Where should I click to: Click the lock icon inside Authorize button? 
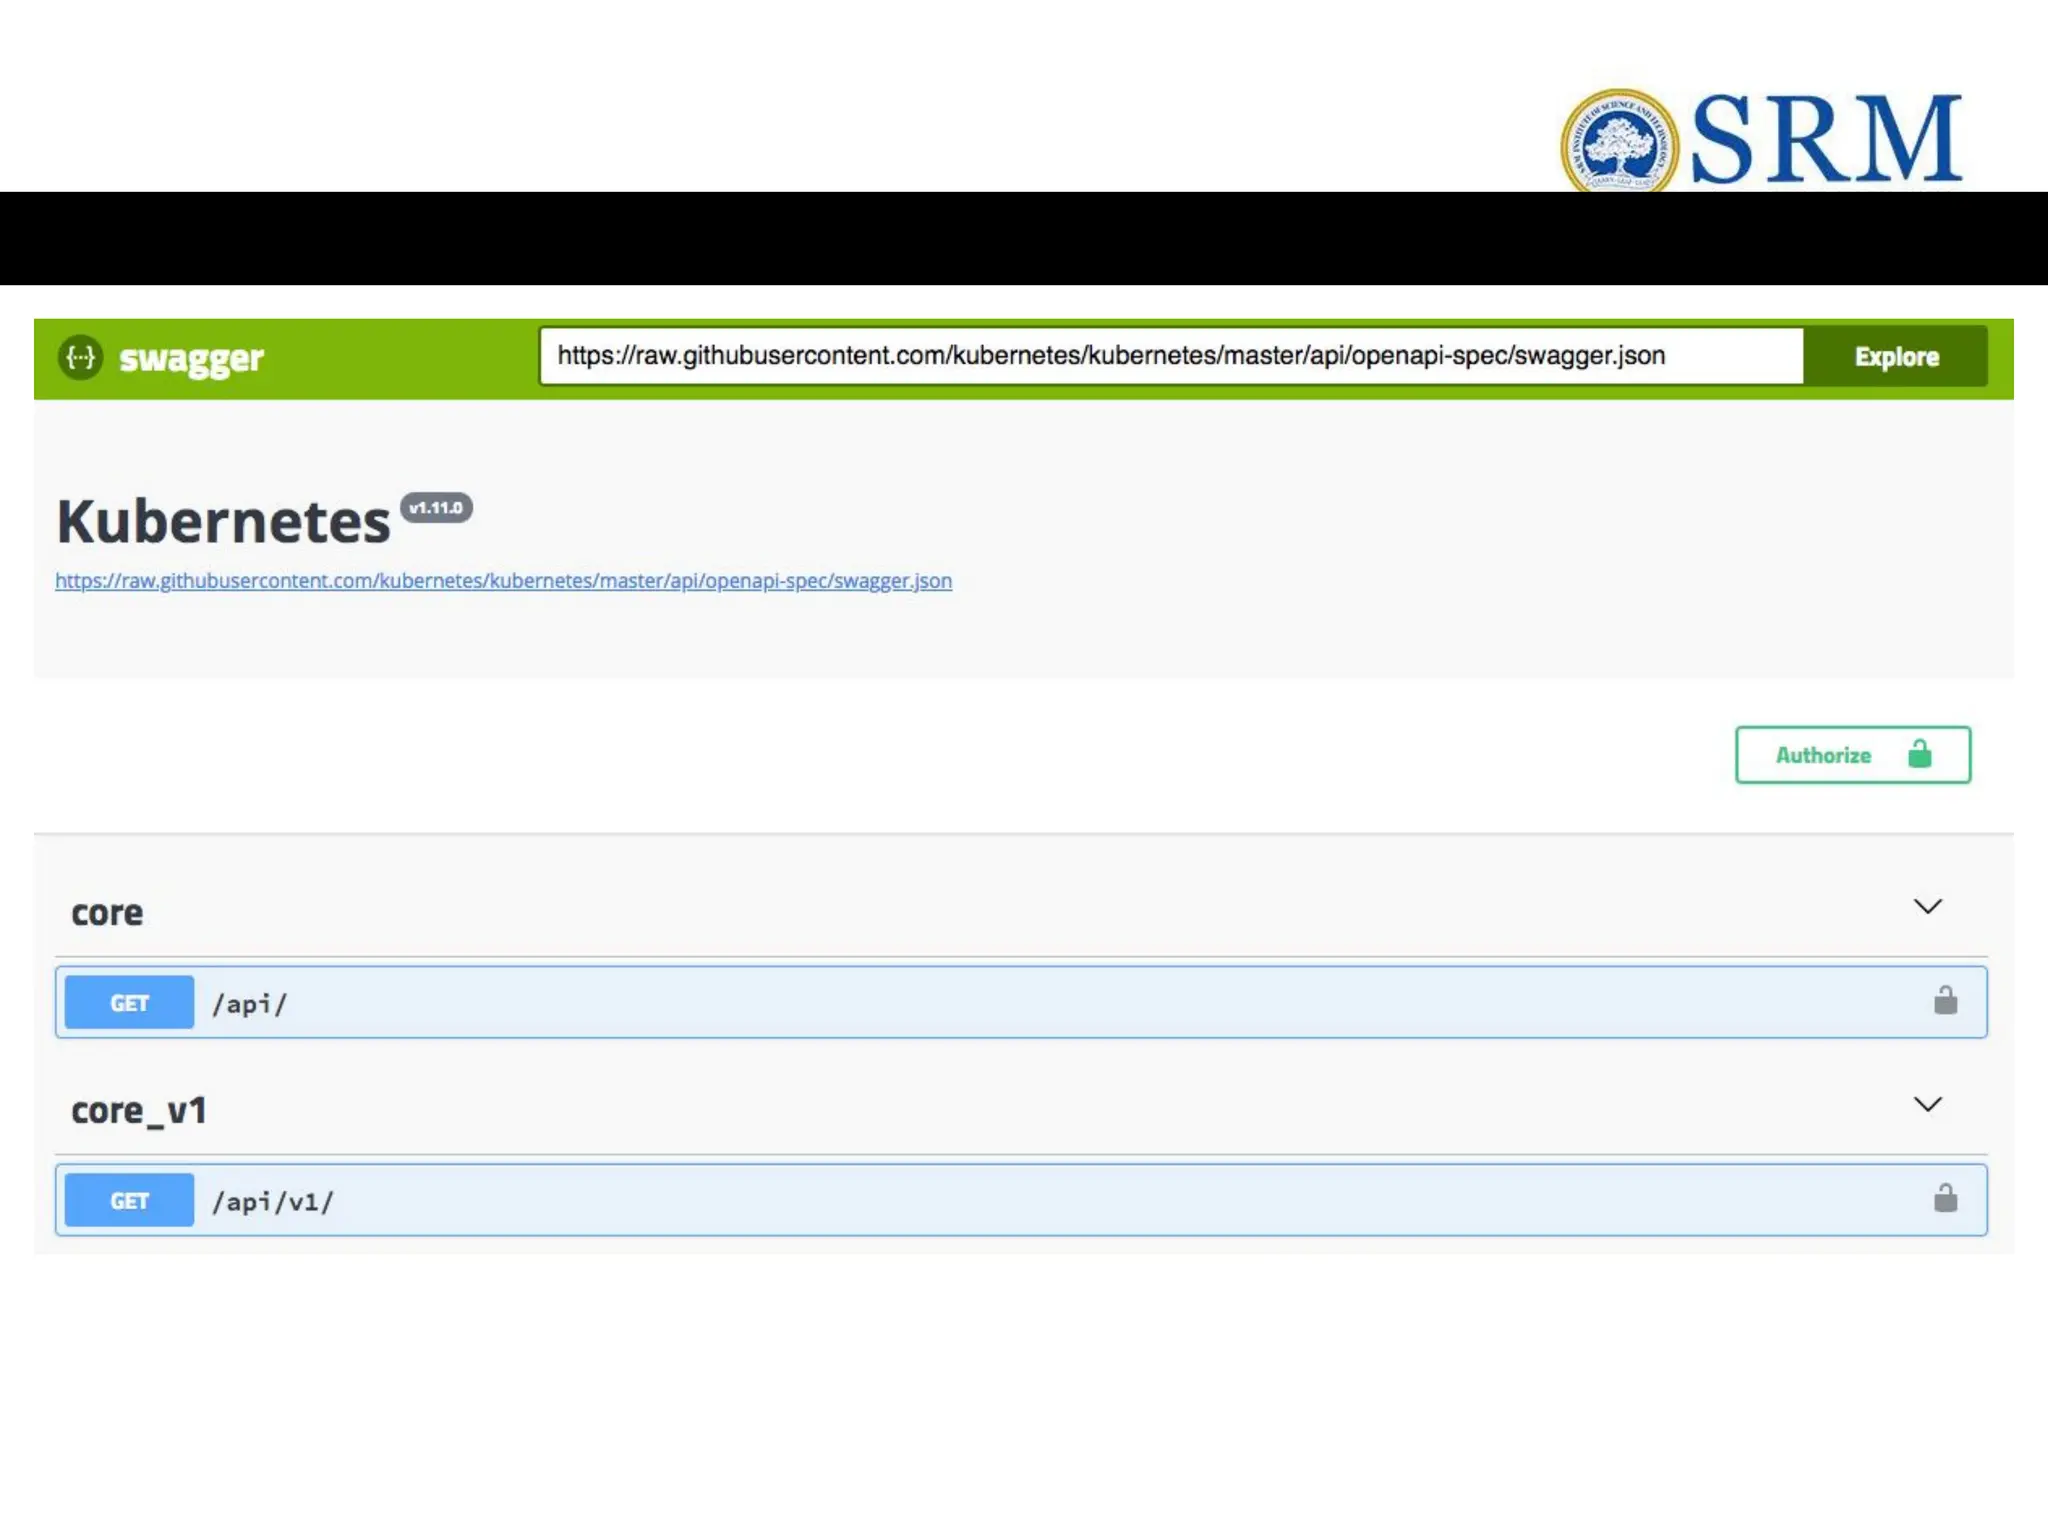(x=1919, y=754)
